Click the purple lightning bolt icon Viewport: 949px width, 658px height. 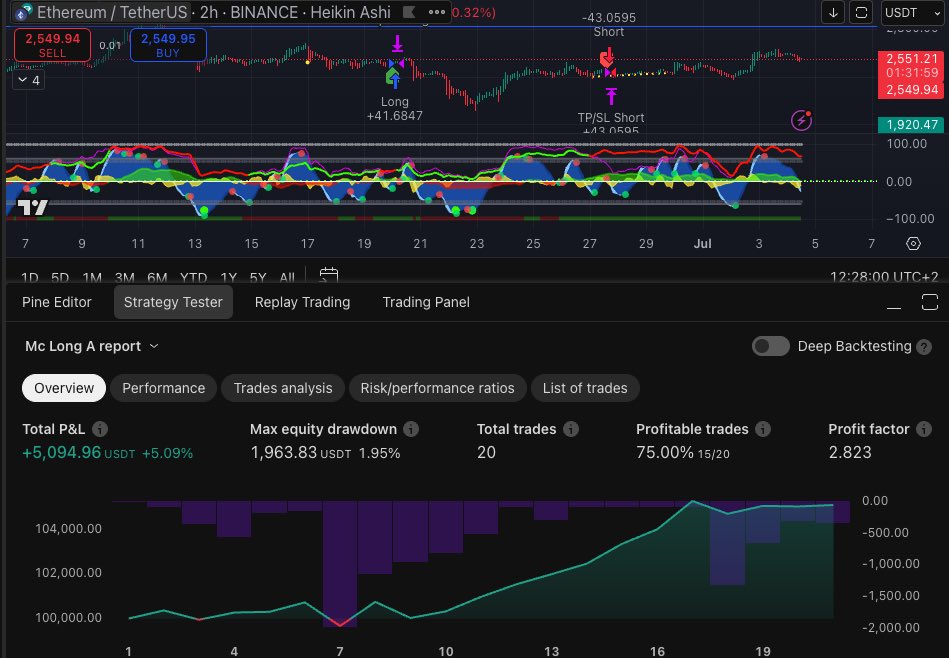801,120
